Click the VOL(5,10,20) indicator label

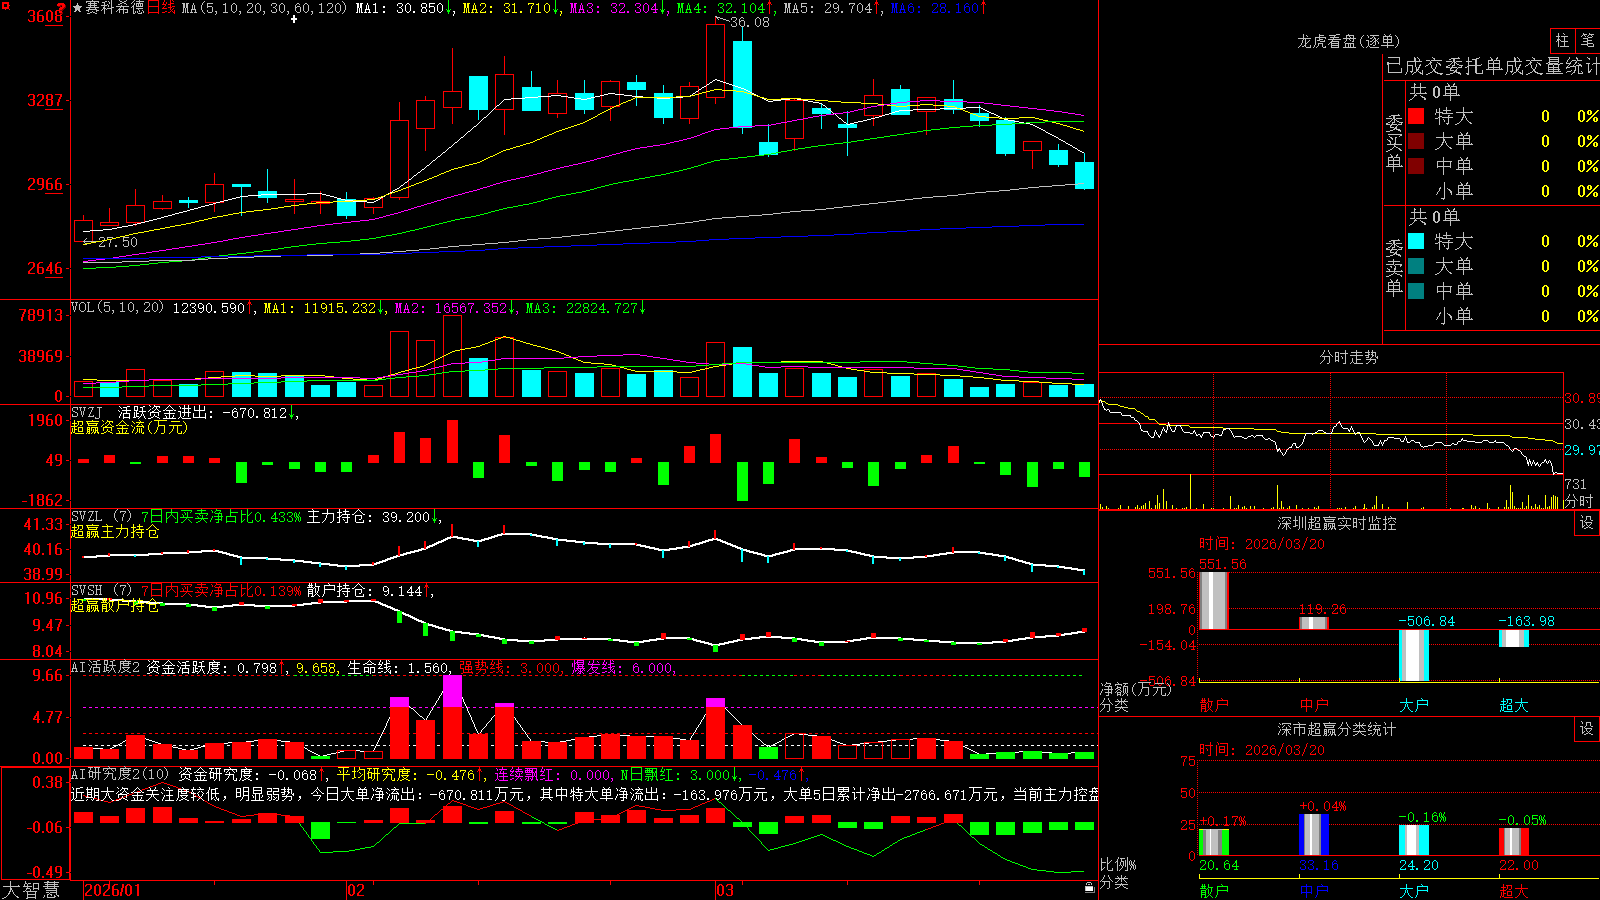(117, 308)
